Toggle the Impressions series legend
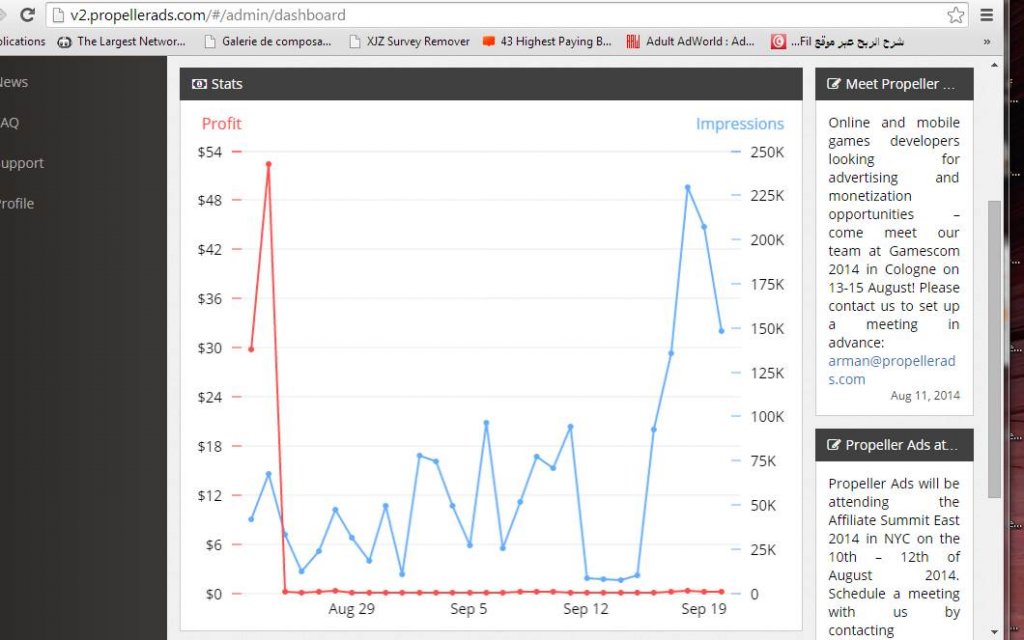The height and width of the screenshot is (640, 1024). 740,123
